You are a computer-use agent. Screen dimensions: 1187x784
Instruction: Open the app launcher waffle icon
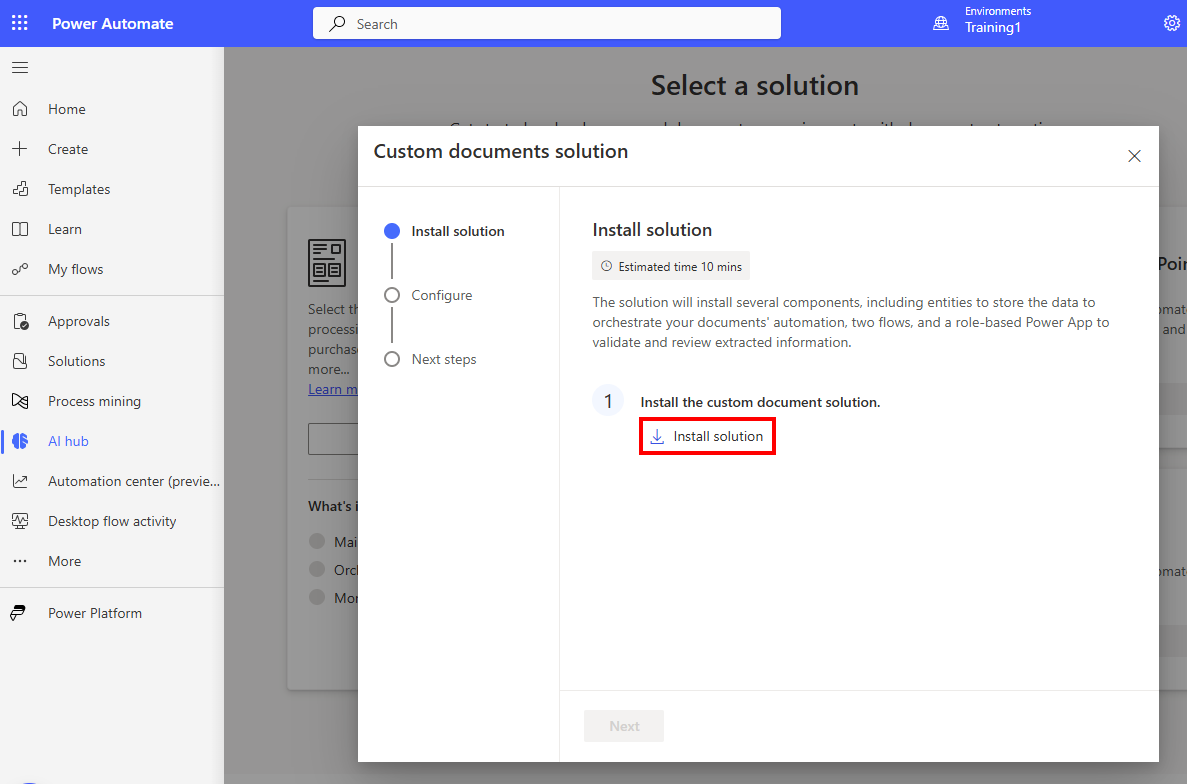click(20, 23)
